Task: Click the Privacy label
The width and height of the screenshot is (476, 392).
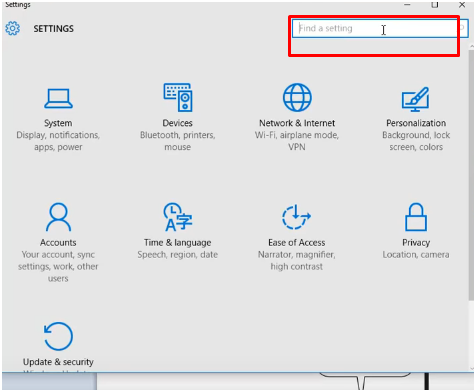Action: 416,243
